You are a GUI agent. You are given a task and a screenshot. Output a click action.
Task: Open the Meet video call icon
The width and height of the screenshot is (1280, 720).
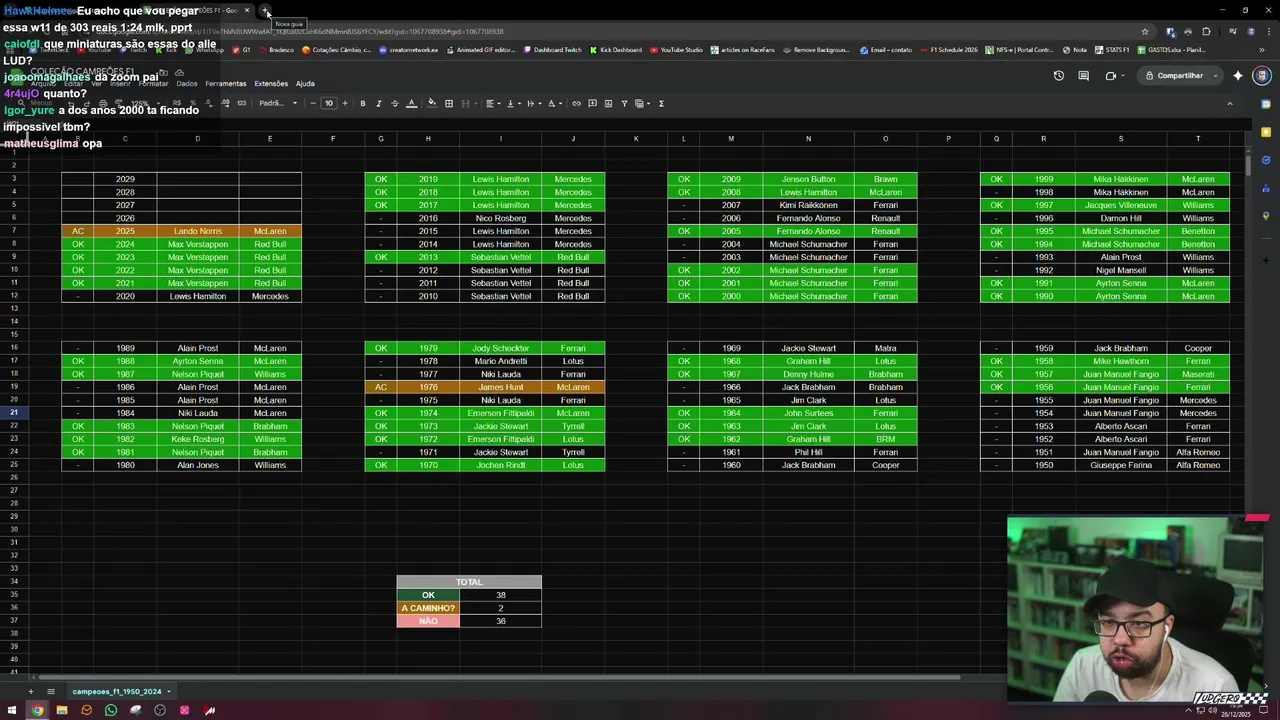tap(1111, 76)
